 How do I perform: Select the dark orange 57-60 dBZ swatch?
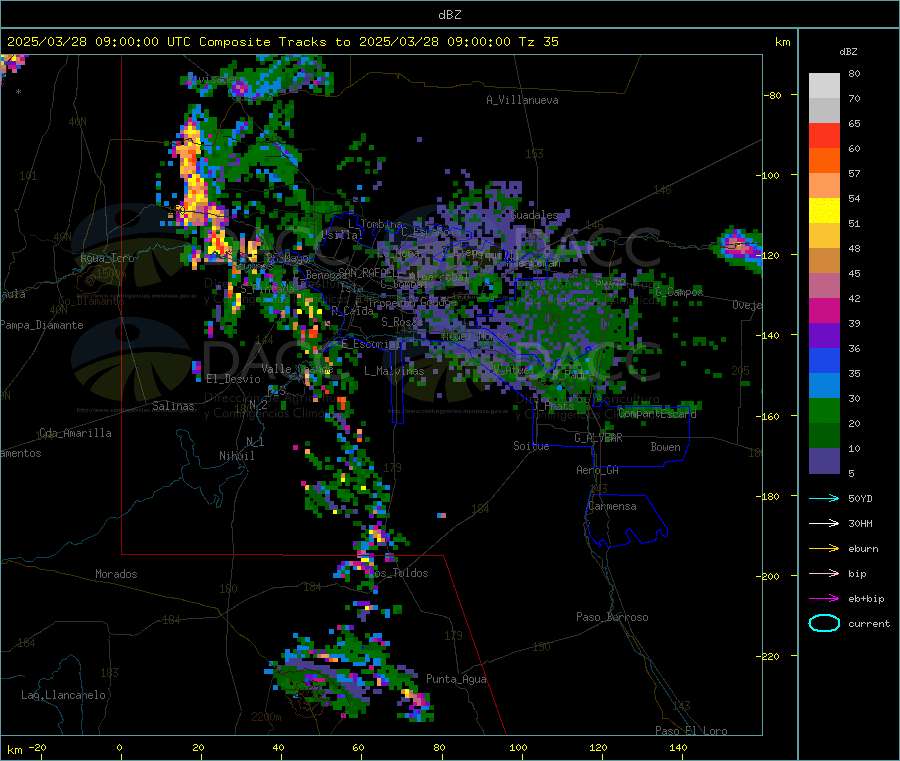(824, 161)
